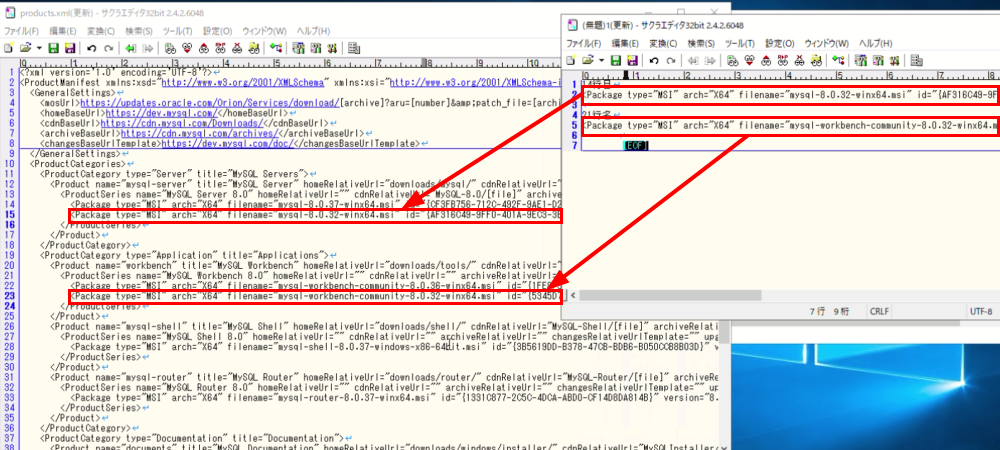Click Find binoculars icon in products.xml toolbar
The height and width of the screenshot is (450, 1000).
(x=170, y=47)
